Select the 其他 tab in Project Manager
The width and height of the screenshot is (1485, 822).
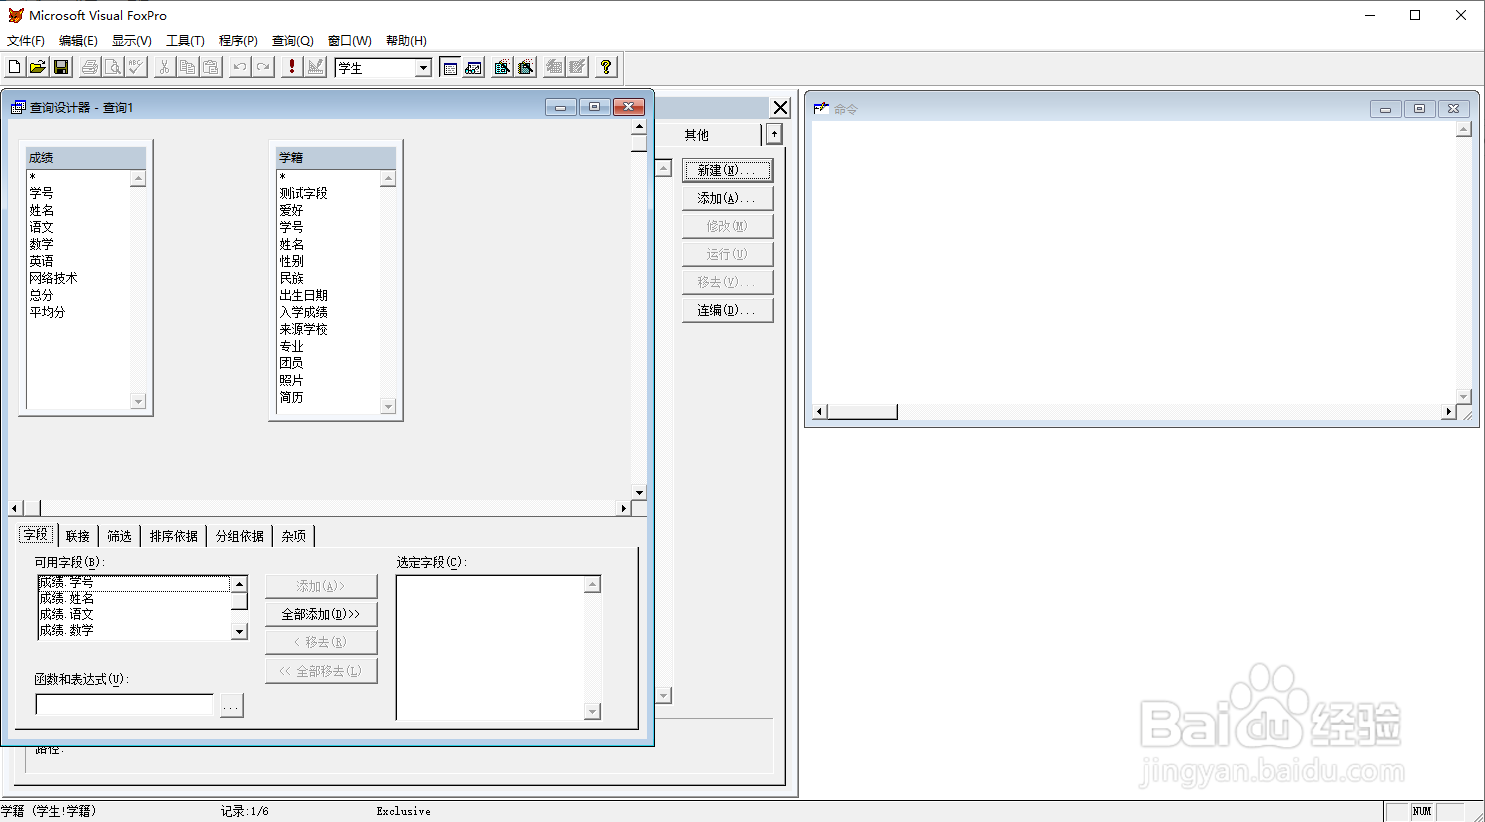click(697, 135)
